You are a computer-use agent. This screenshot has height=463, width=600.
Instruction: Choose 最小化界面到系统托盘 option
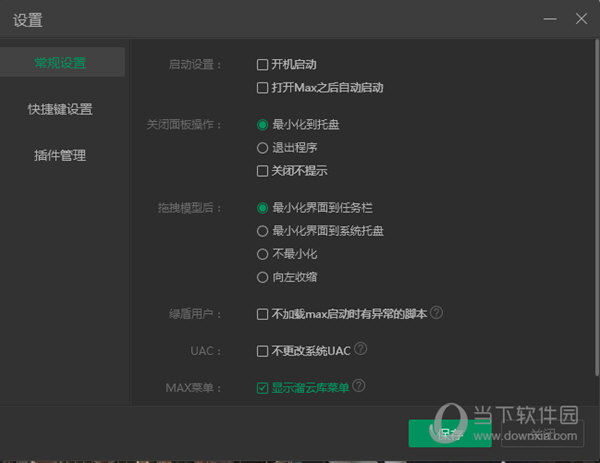click(x=262, y=231)
